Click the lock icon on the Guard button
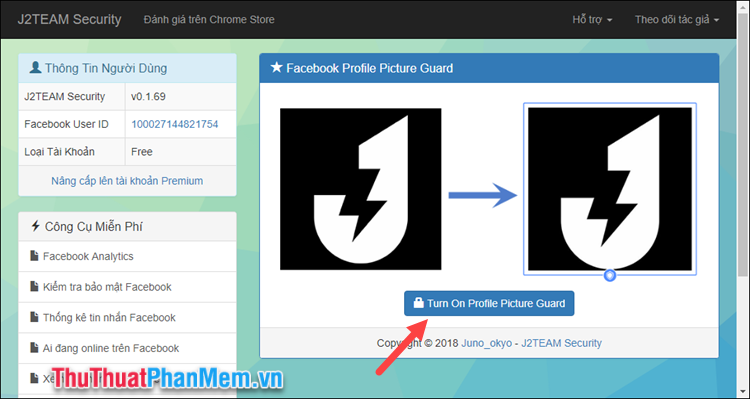The height and width of the screenshot is (399, 750). pyautogui.click(x=419, y=303)
